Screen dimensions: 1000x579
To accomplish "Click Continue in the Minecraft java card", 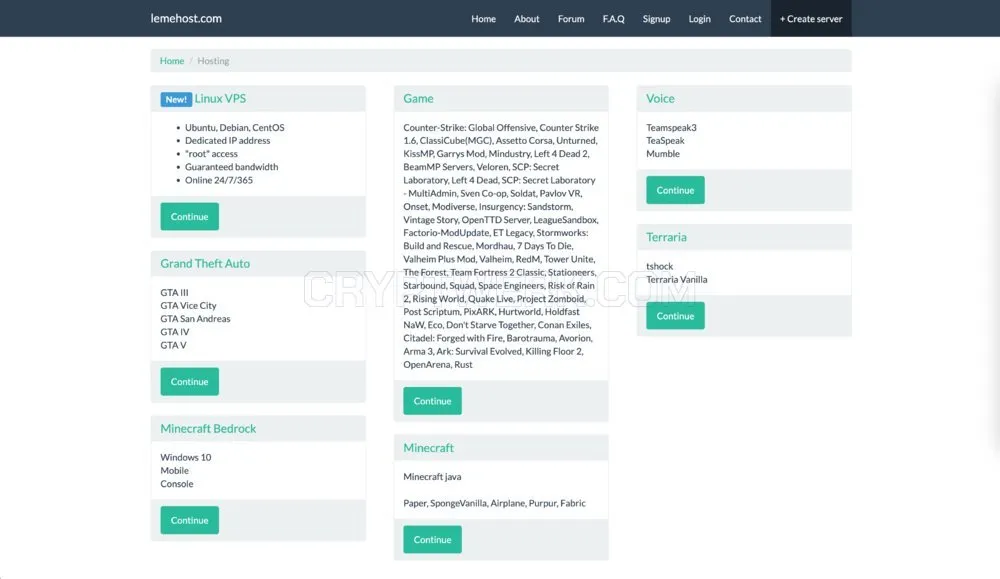I will tap(432, 539).
